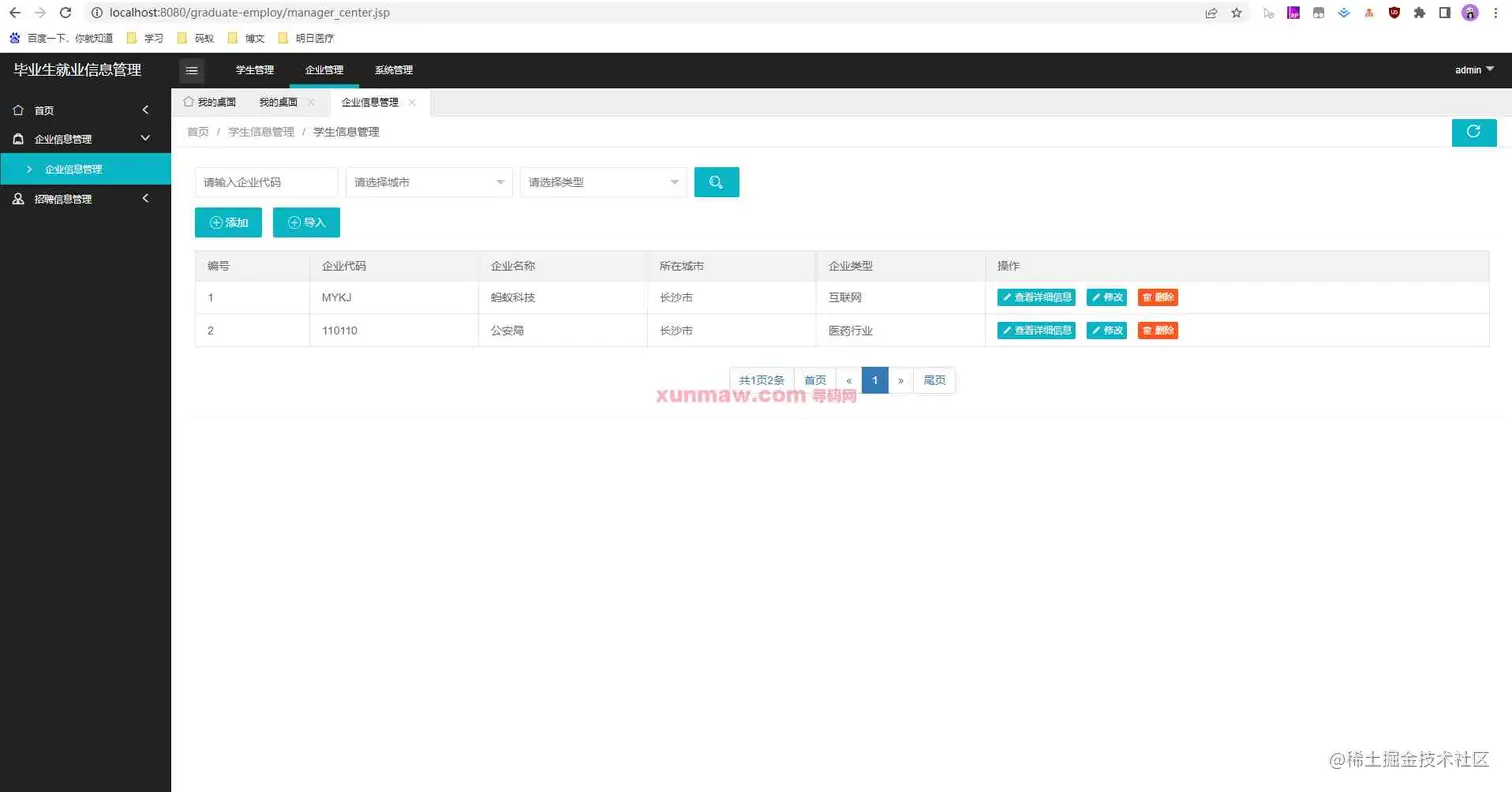This screenshot has width=1512, height=792.
Task: Click the 添加 button
Action: click(x=228, y=222)
